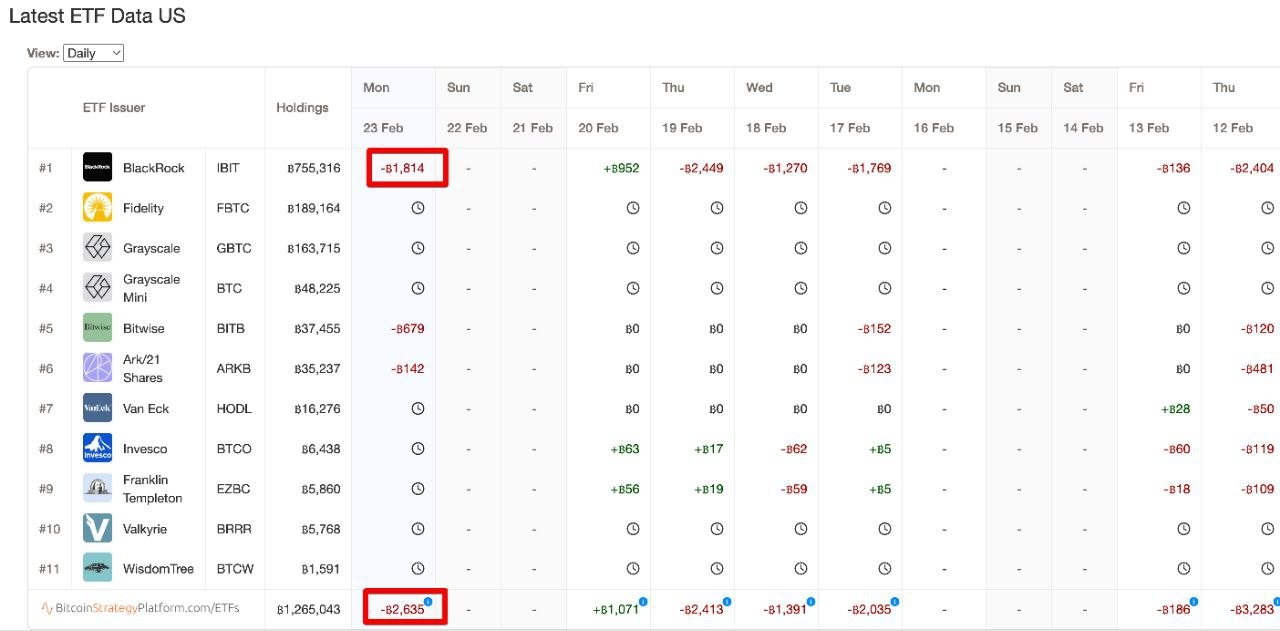
Task: Click the Fidelity logo icon
Action: click(x=98, y=208)
